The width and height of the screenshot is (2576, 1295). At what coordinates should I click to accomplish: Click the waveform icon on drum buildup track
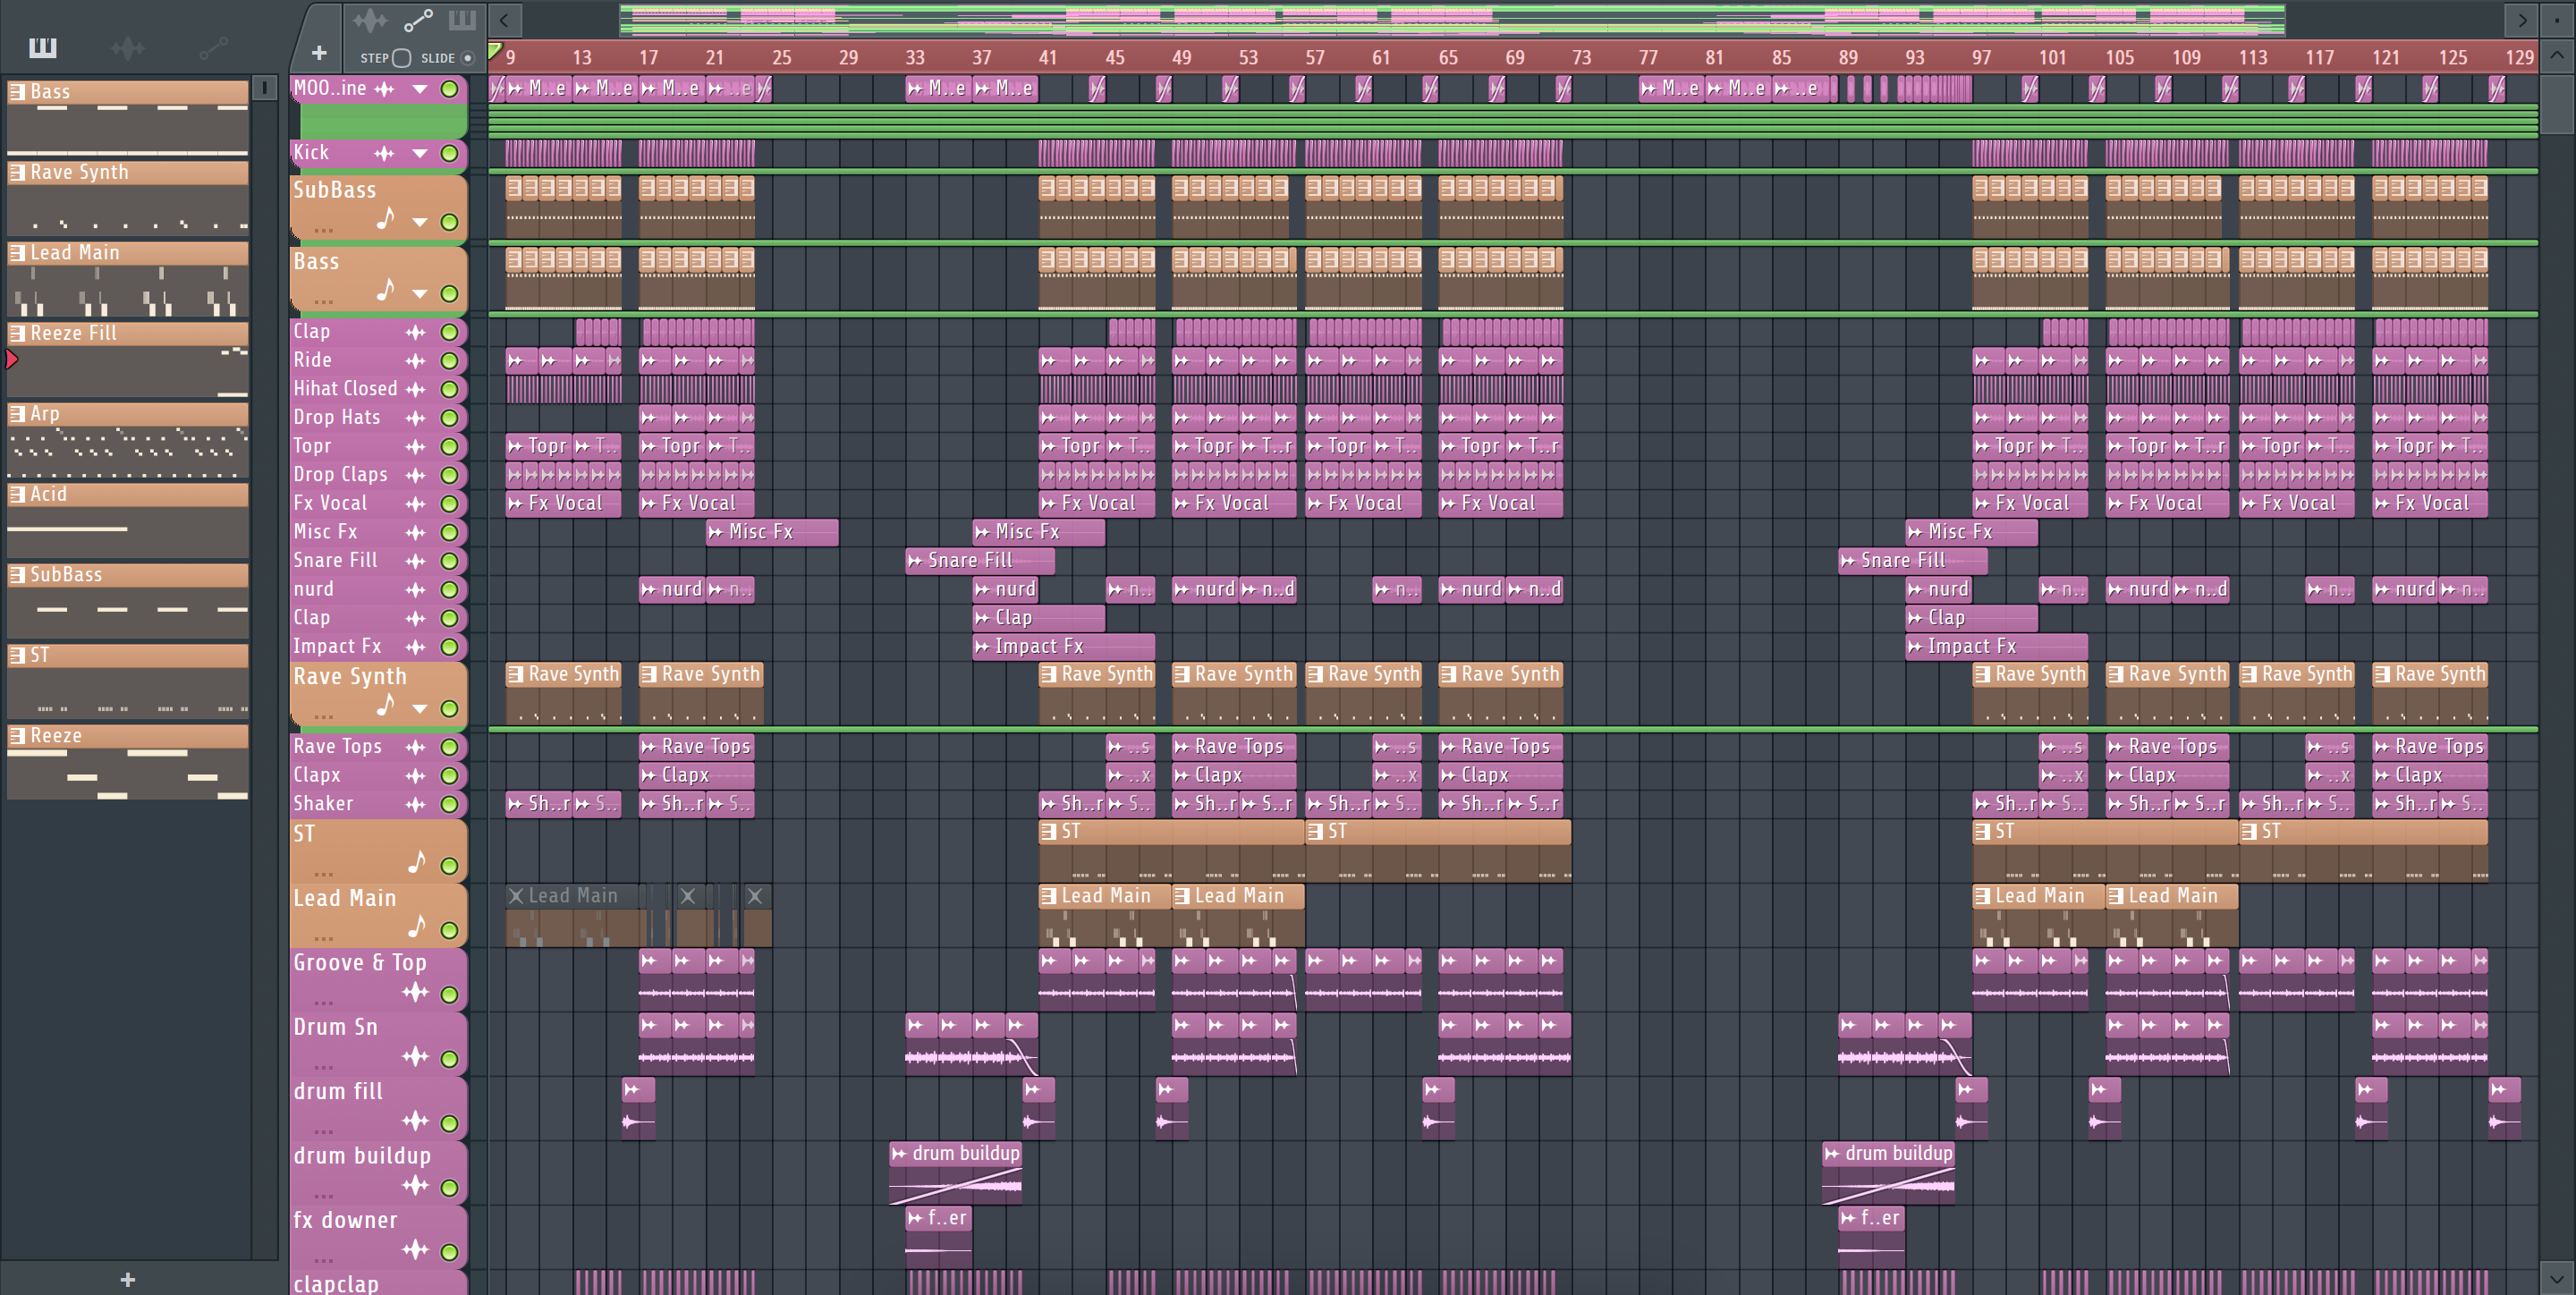[416, 1185]
